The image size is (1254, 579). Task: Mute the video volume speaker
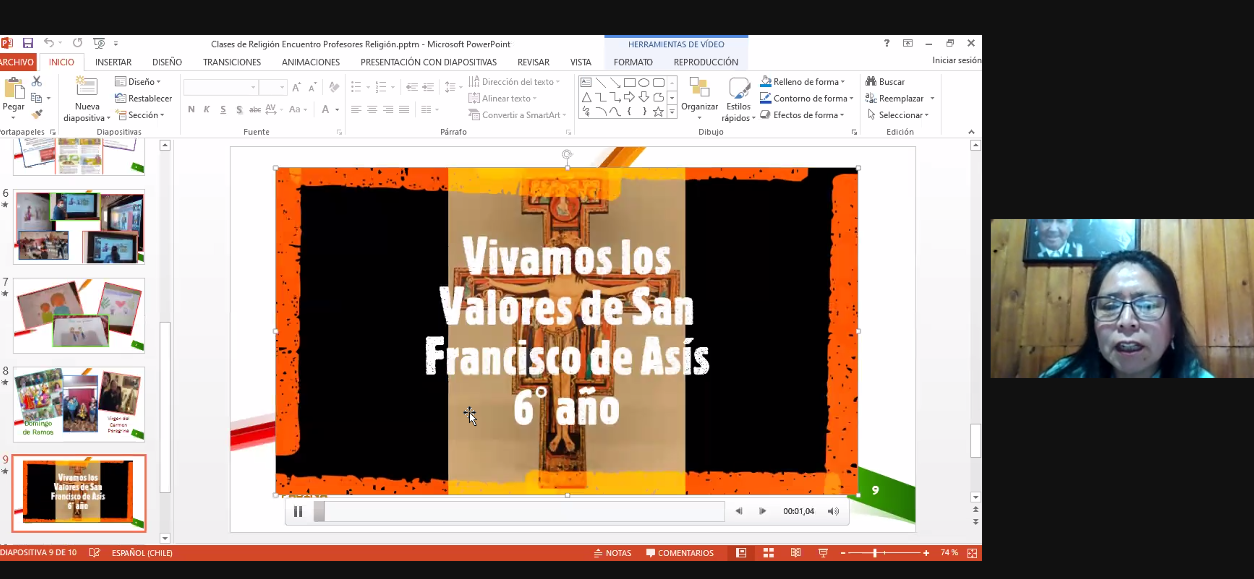click(833, 511)
